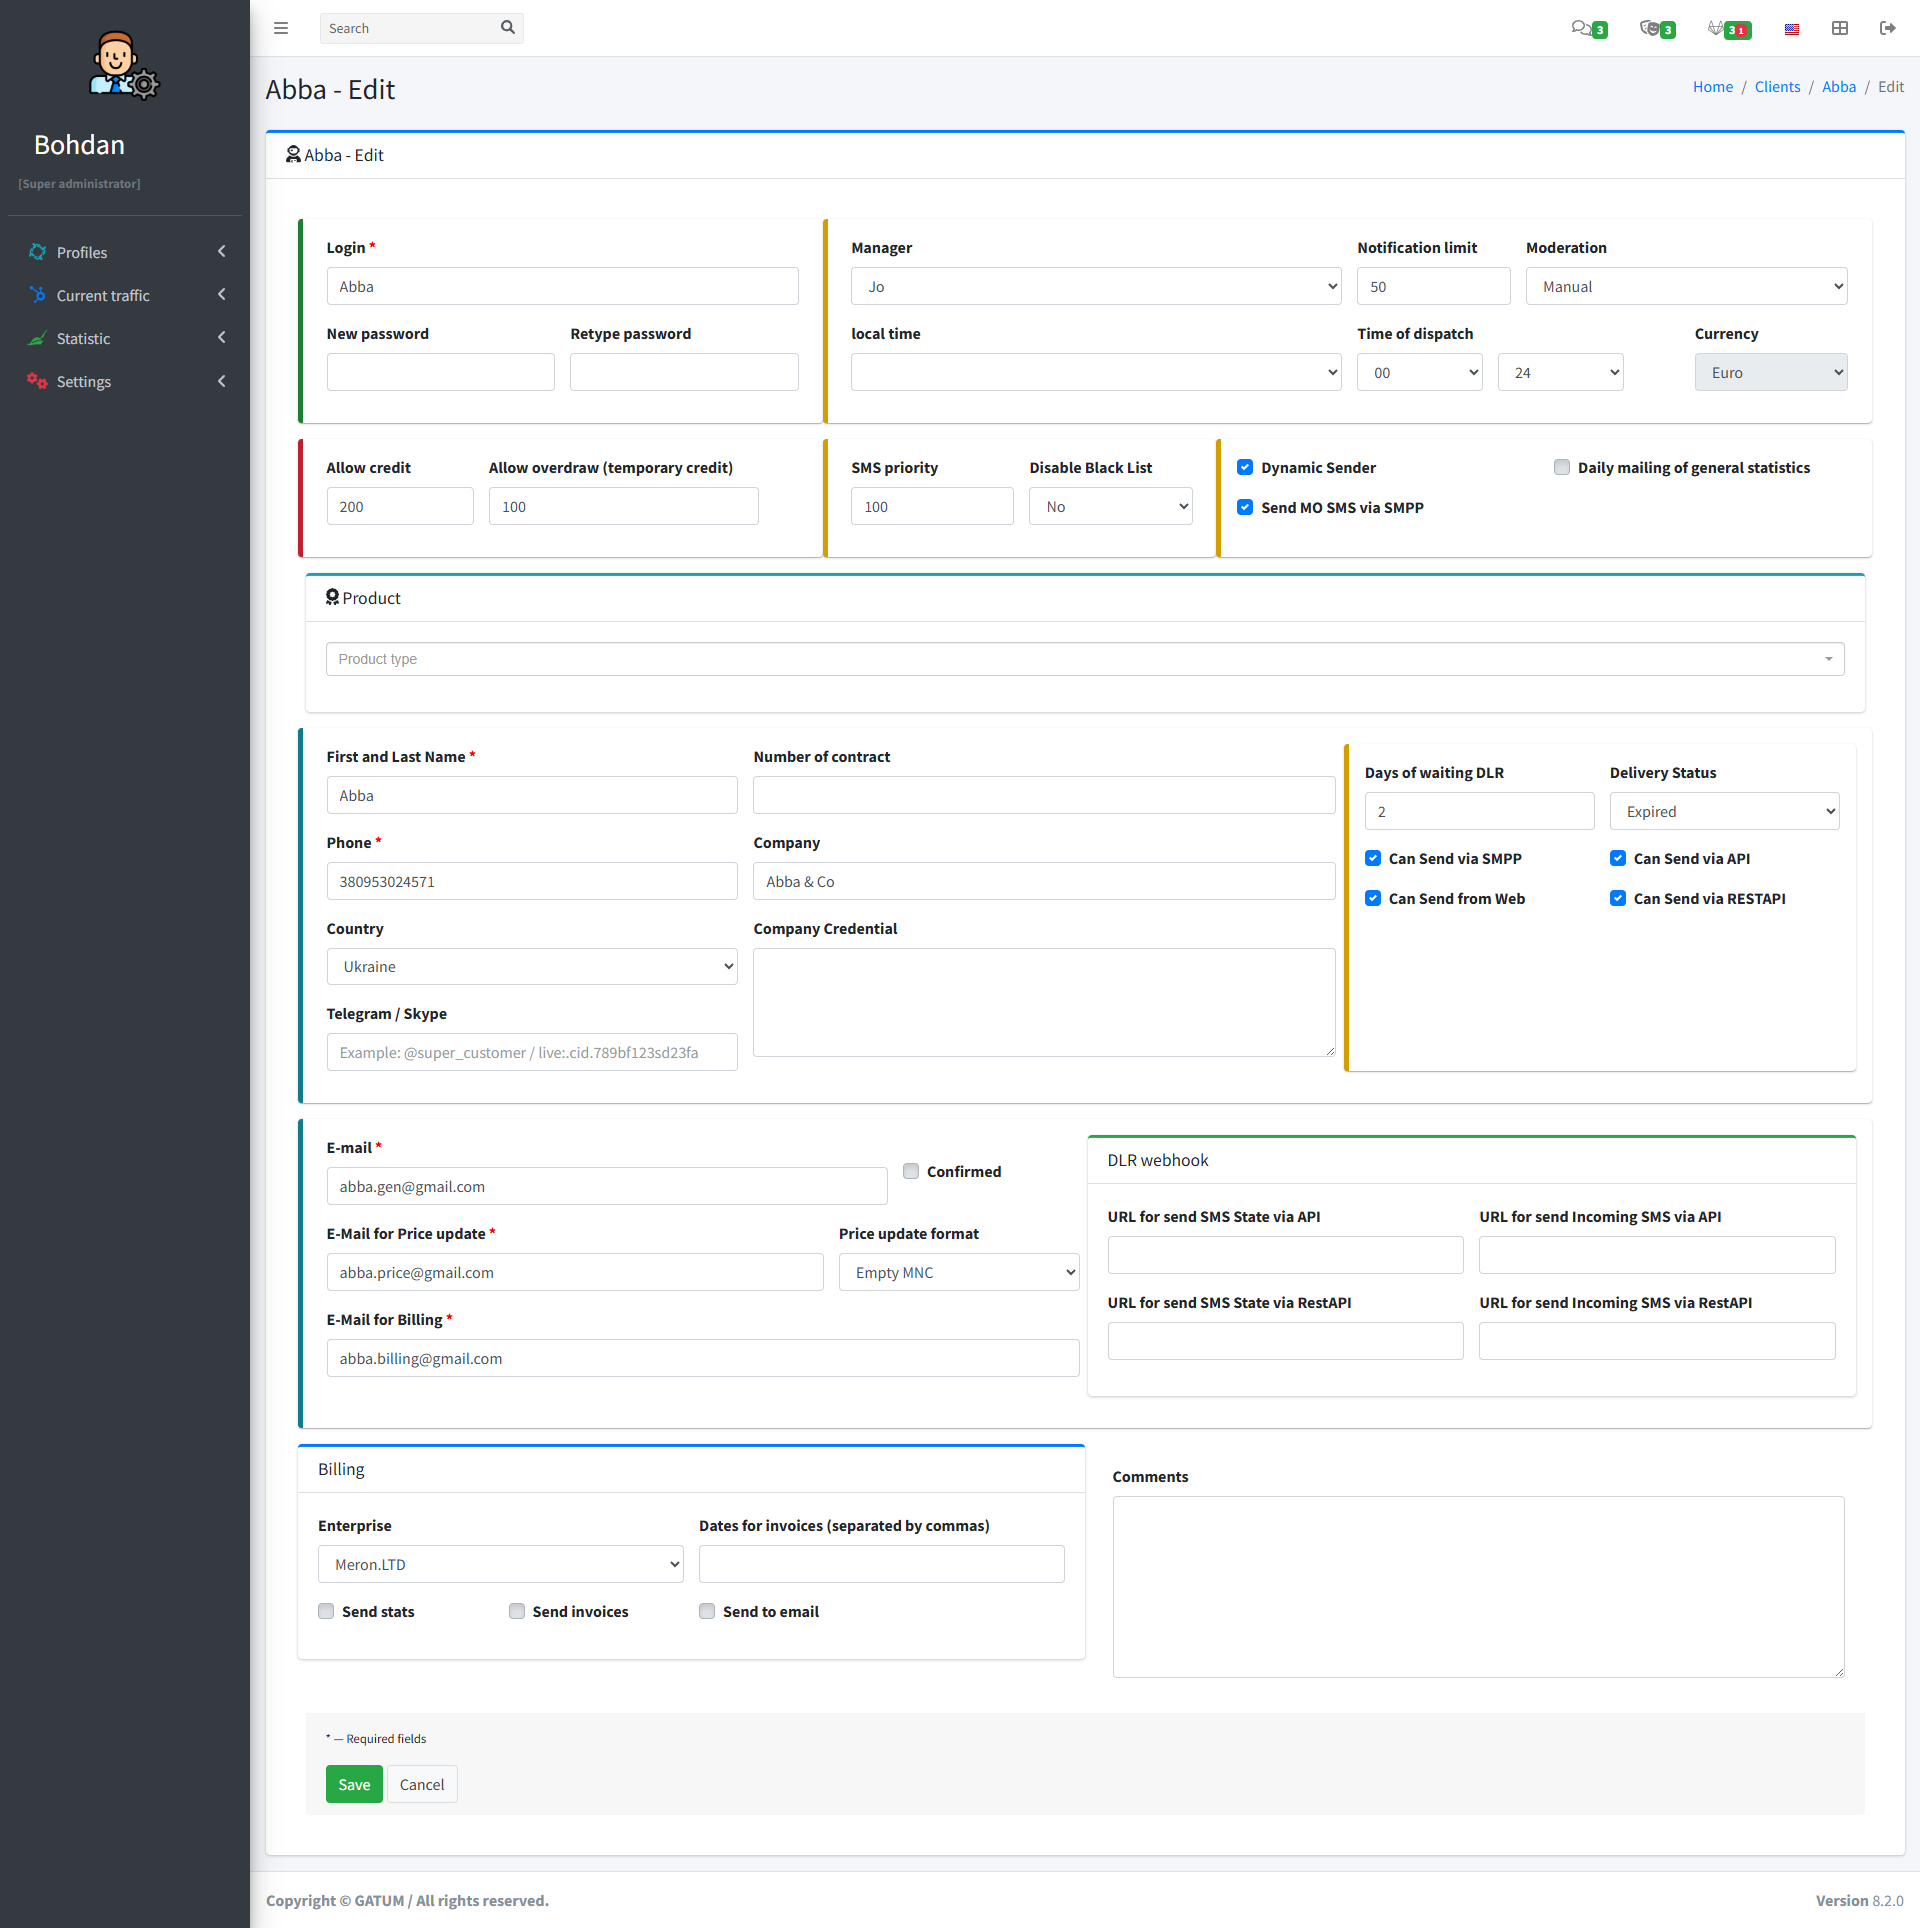This screenshot has height=1928, width=1920.
Task: Click the logout arrow icon
Action: [1888, 28]
